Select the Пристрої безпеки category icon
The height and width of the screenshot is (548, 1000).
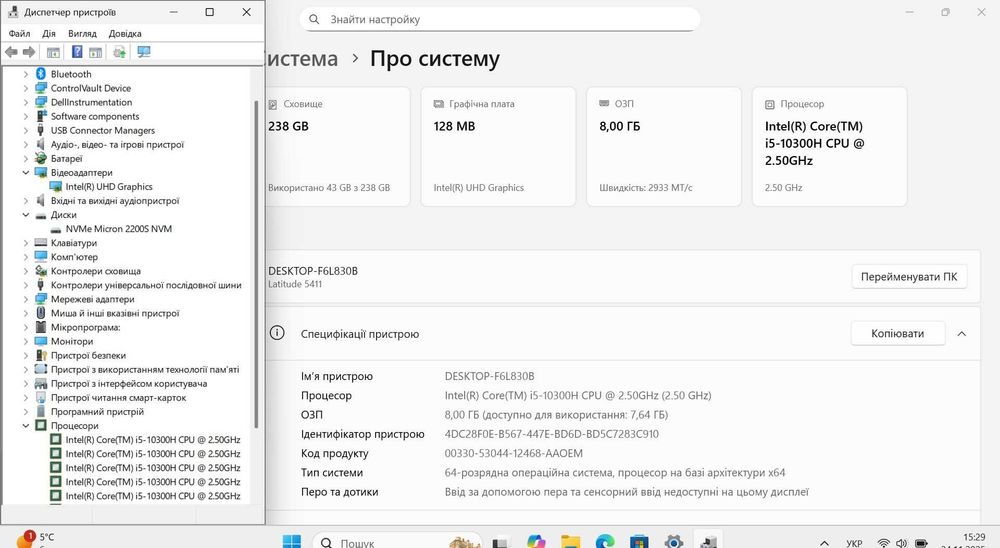[41, 355]
